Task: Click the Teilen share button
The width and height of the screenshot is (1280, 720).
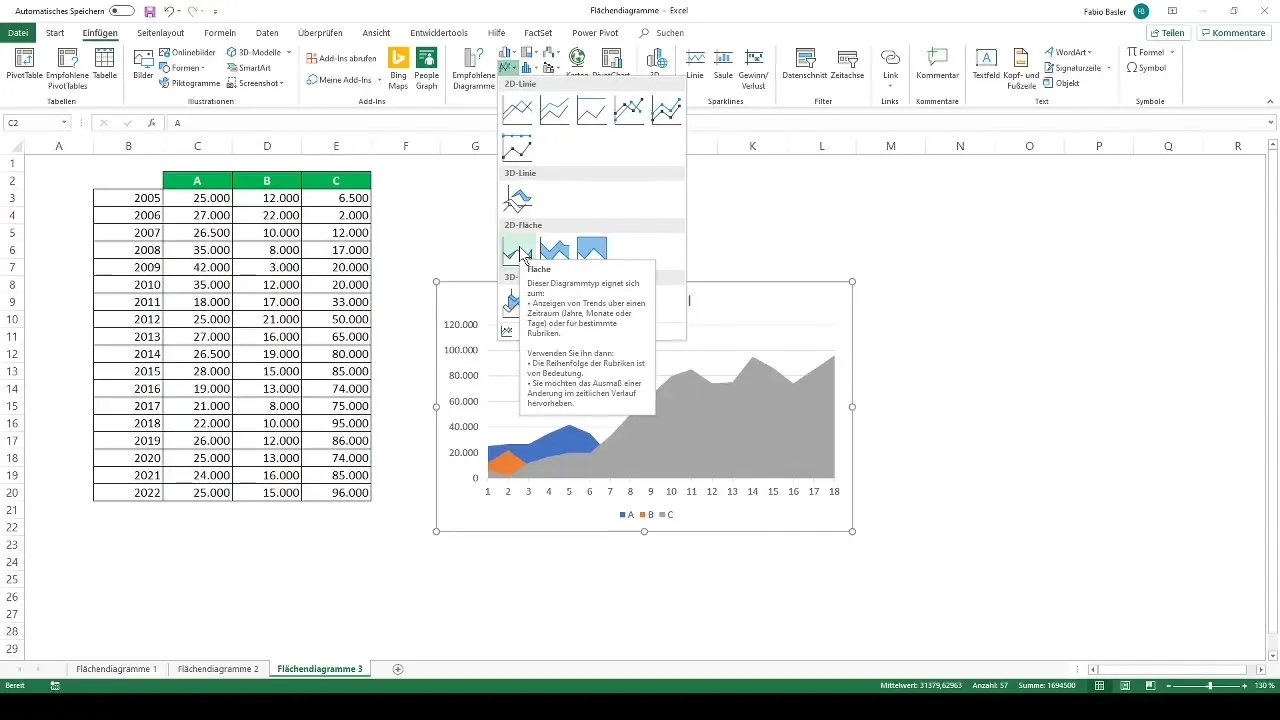Action: pos(1168,32)
